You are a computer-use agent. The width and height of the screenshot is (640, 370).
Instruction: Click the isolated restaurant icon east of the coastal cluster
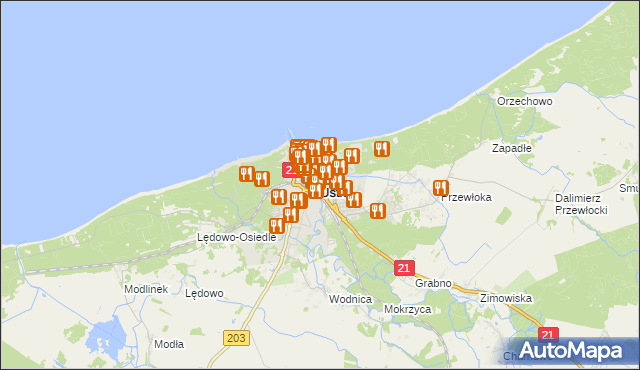381,149
